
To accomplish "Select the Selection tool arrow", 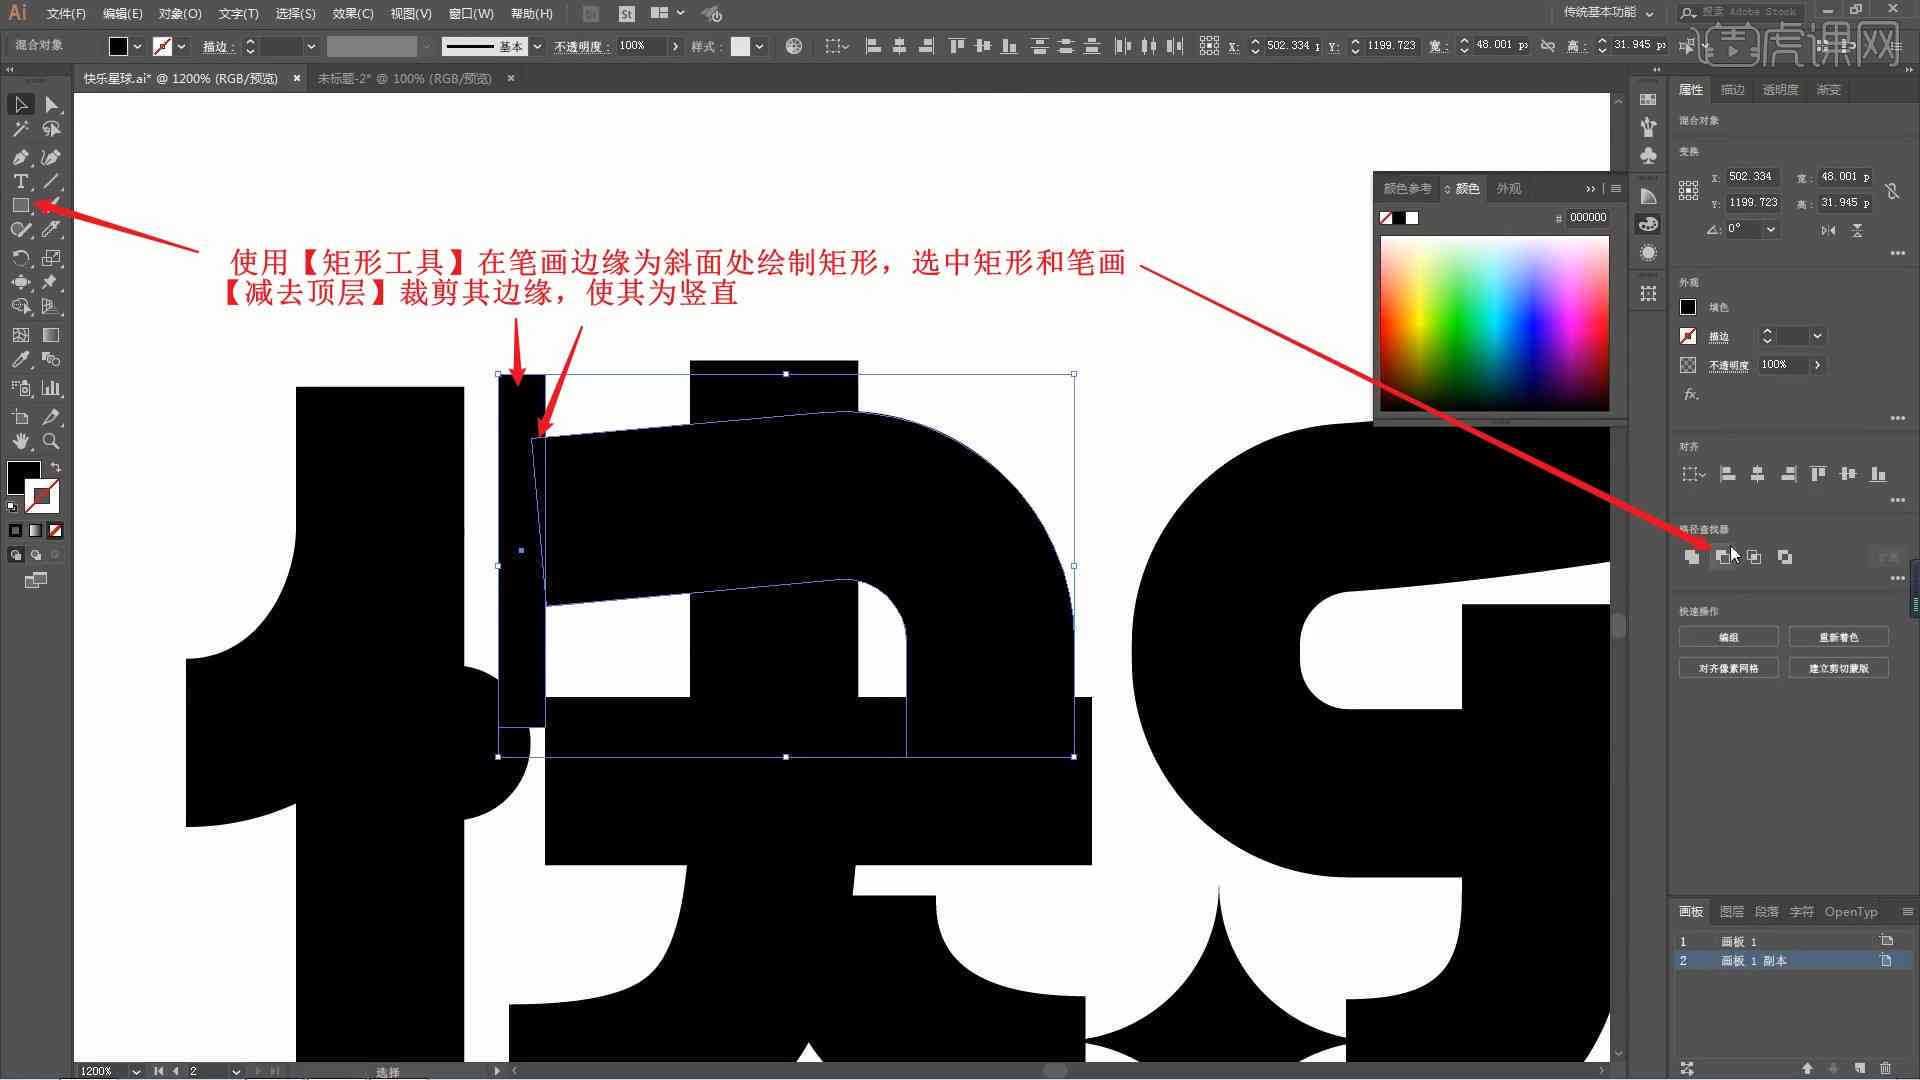I will point(18,103).
